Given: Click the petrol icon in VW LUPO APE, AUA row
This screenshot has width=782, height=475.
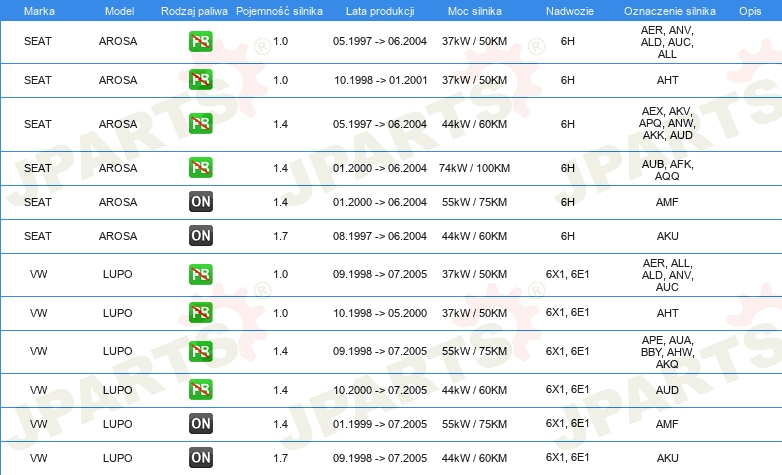Looking at the screenshot, I should (x=201, y=351).
